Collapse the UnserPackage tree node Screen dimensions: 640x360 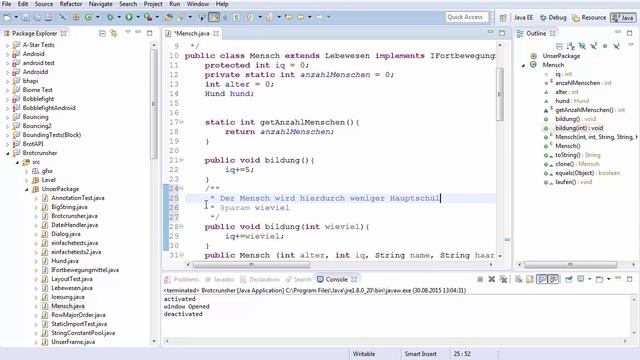(27, 189)
